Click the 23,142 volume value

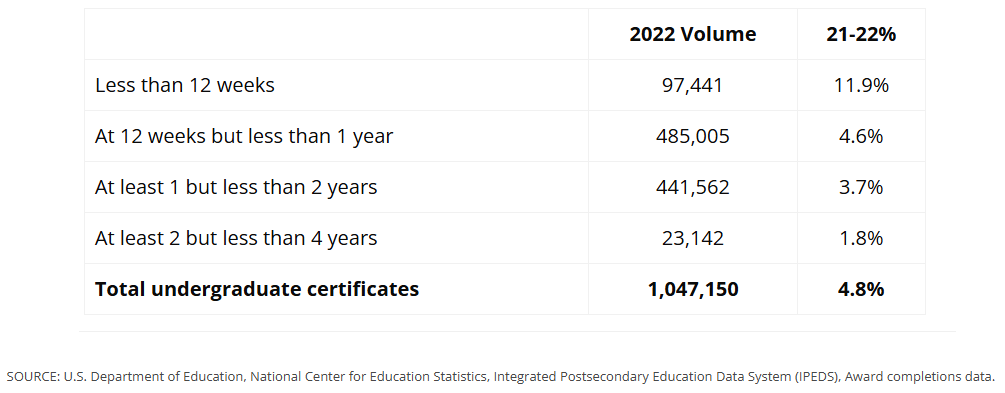(x=692, y=238)
